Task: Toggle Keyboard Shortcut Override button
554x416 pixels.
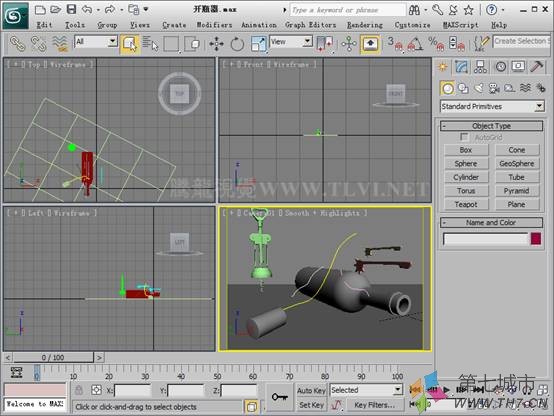Action: pyautogui.click(x=370, y=44)
